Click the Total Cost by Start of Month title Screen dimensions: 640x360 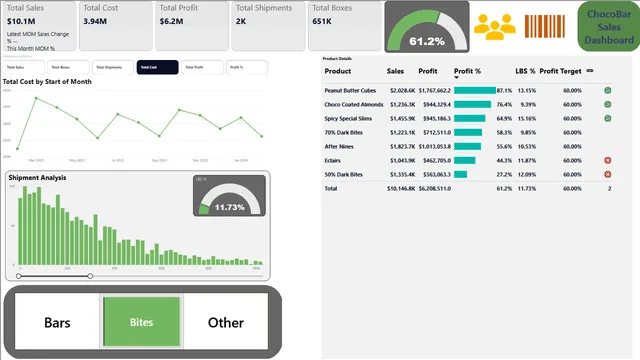pyautogui.click(x=47, y=82)
